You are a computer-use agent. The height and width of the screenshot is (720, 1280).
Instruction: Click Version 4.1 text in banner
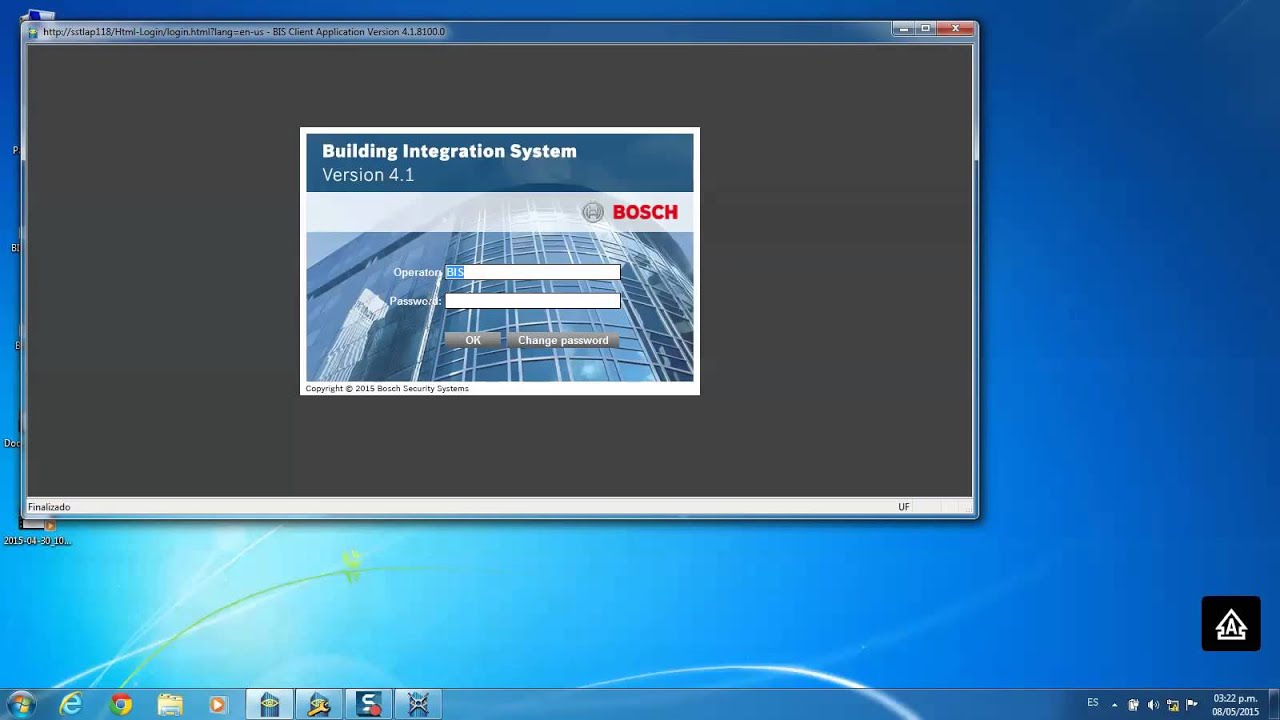pos(368,175)
